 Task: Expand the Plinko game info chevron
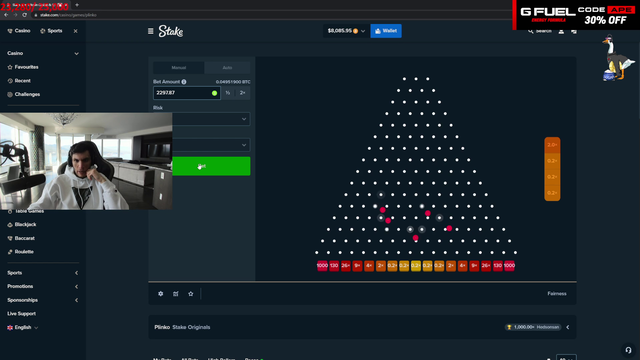568,327
